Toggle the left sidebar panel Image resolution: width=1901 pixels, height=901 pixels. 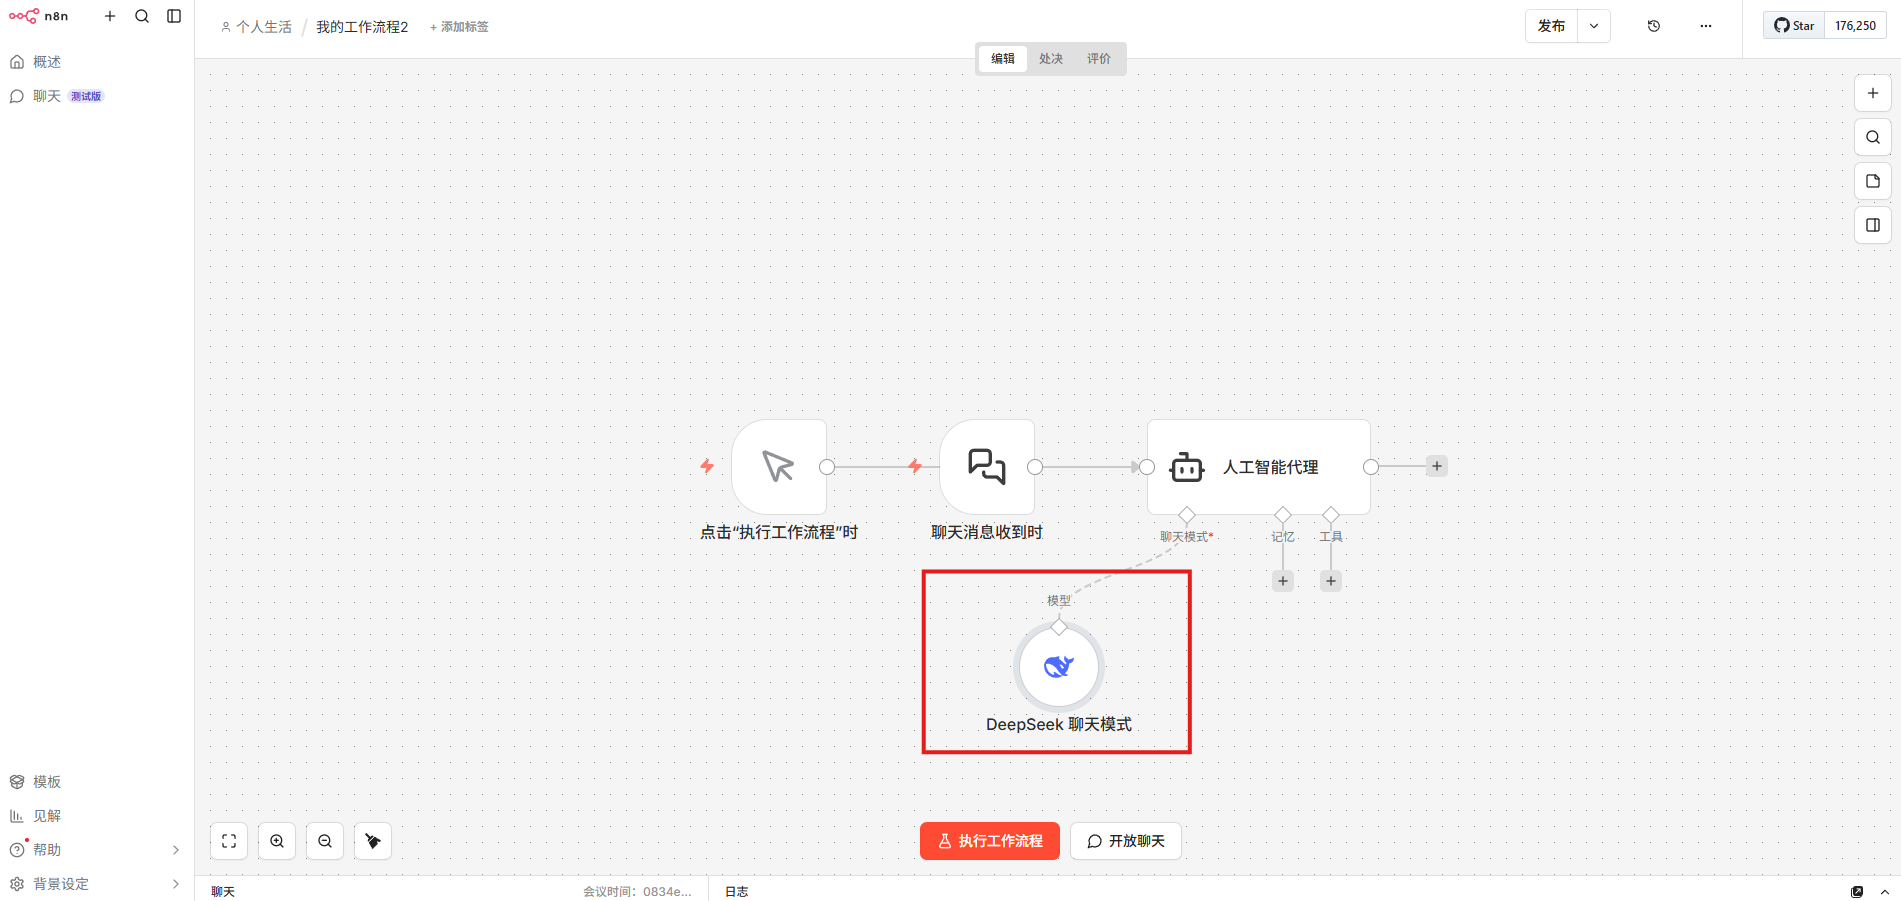174,16
